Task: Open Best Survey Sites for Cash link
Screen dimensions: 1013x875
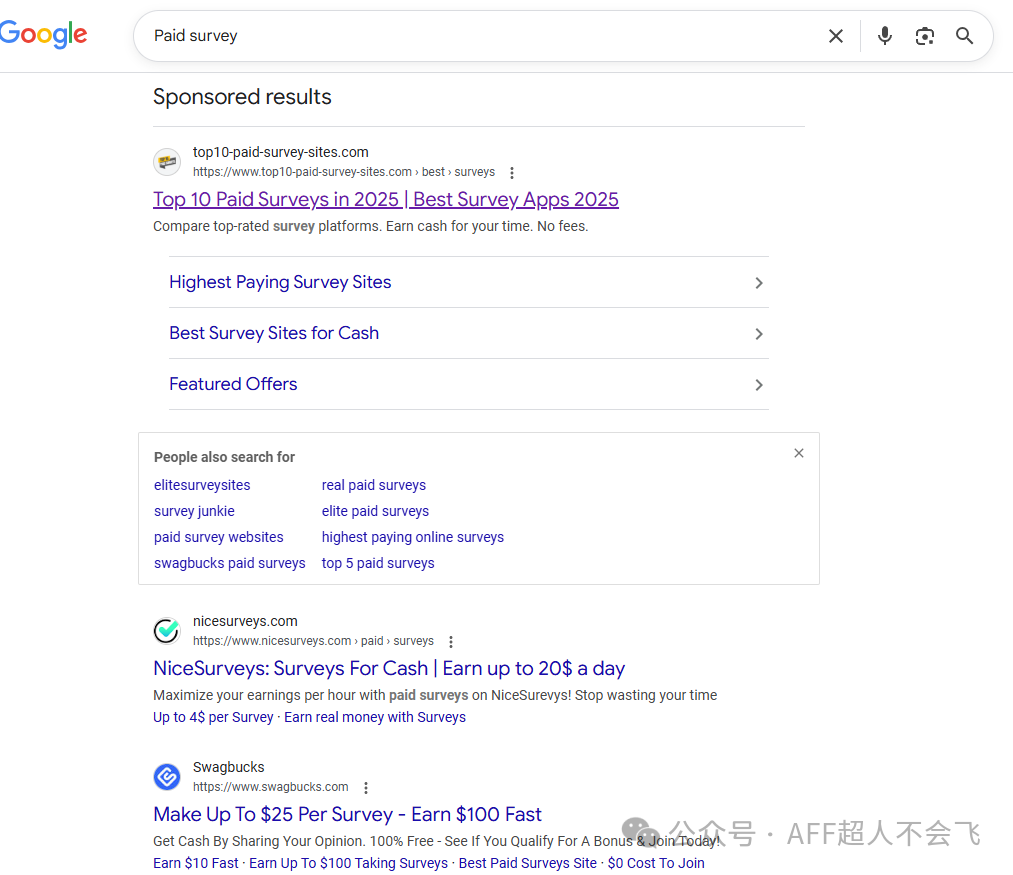Action: coord(274,333)
